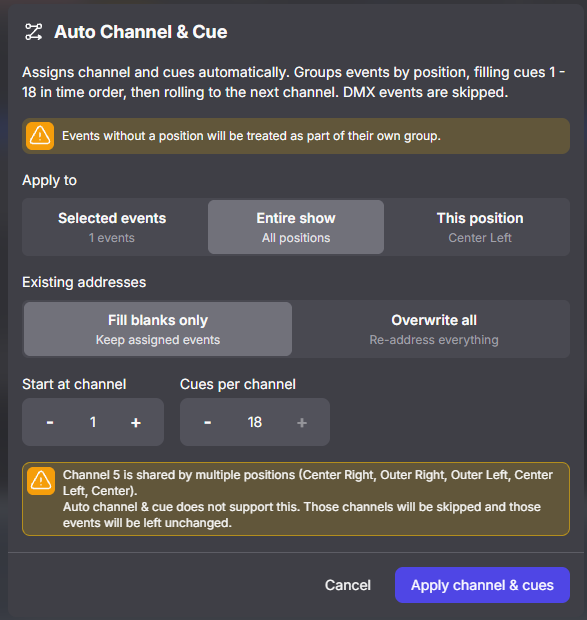Choose Entire show for all positions
This screenshot has width=587, height=620.
296,227
